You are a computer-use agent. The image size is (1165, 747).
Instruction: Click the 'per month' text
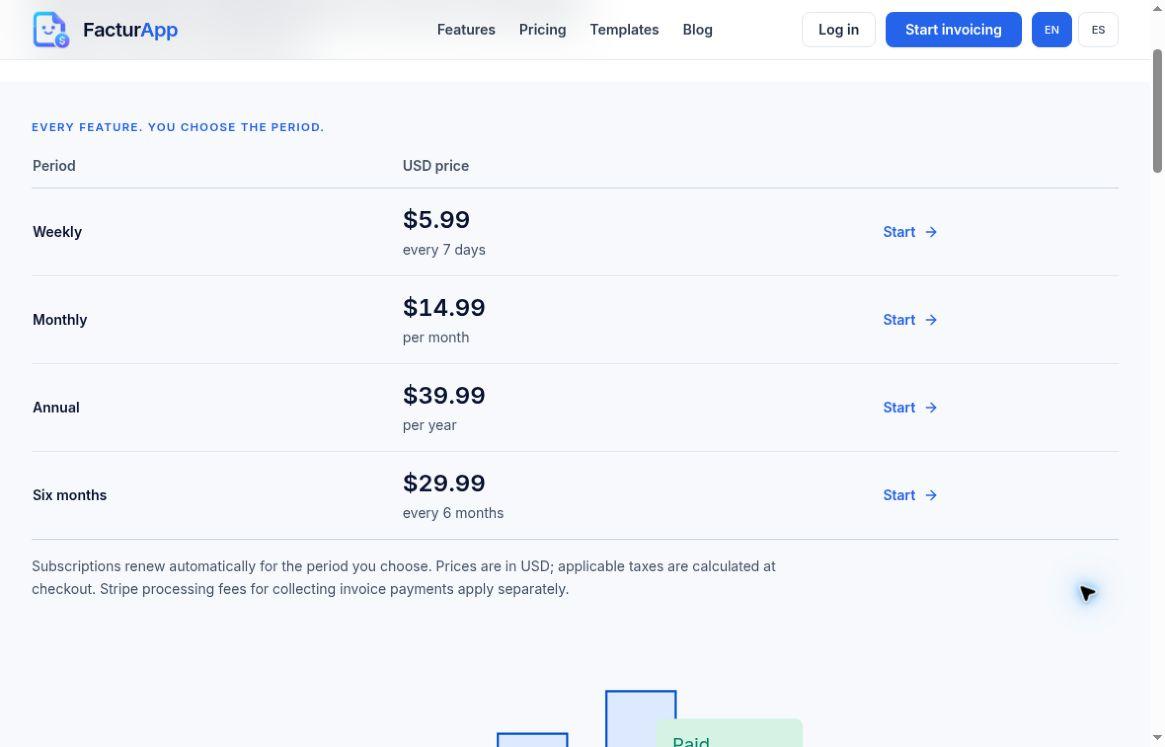[x=435, y=337]
